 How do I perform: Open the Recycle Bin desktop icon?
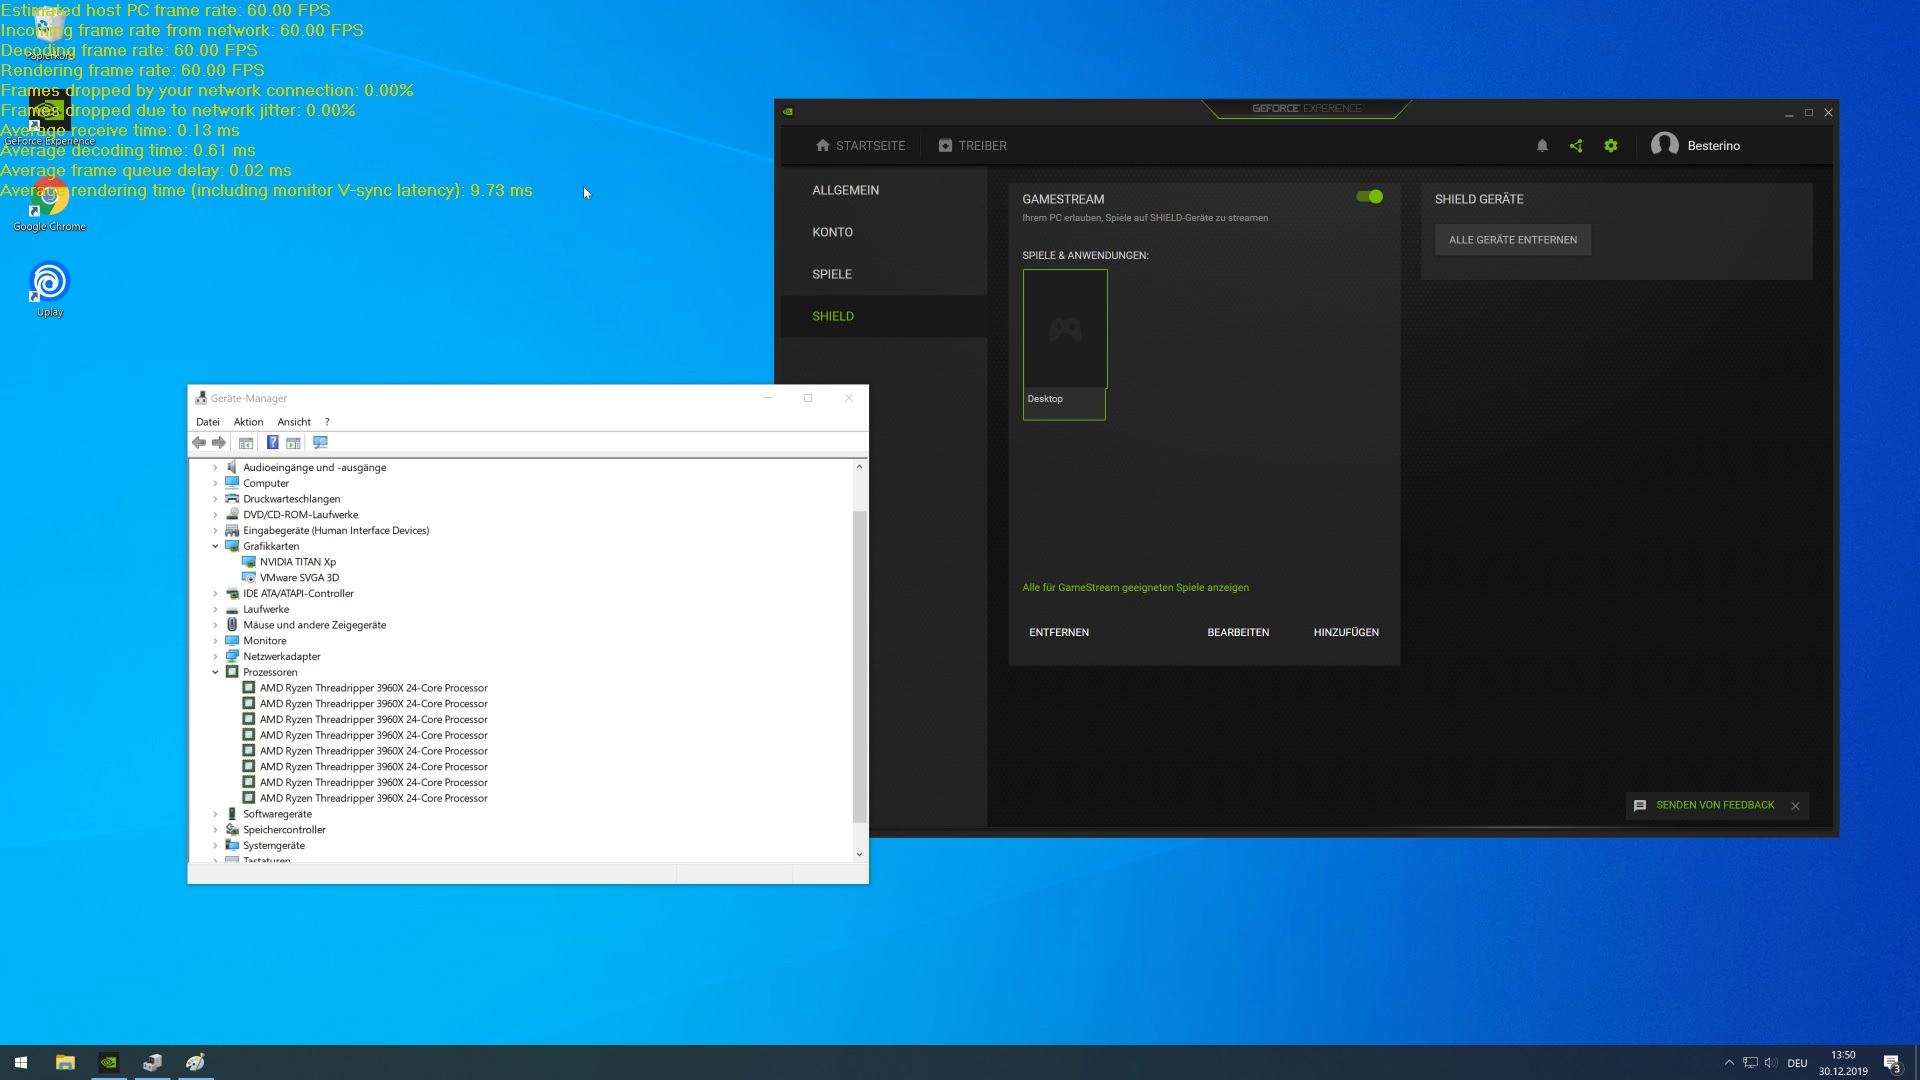coord(49,32)
